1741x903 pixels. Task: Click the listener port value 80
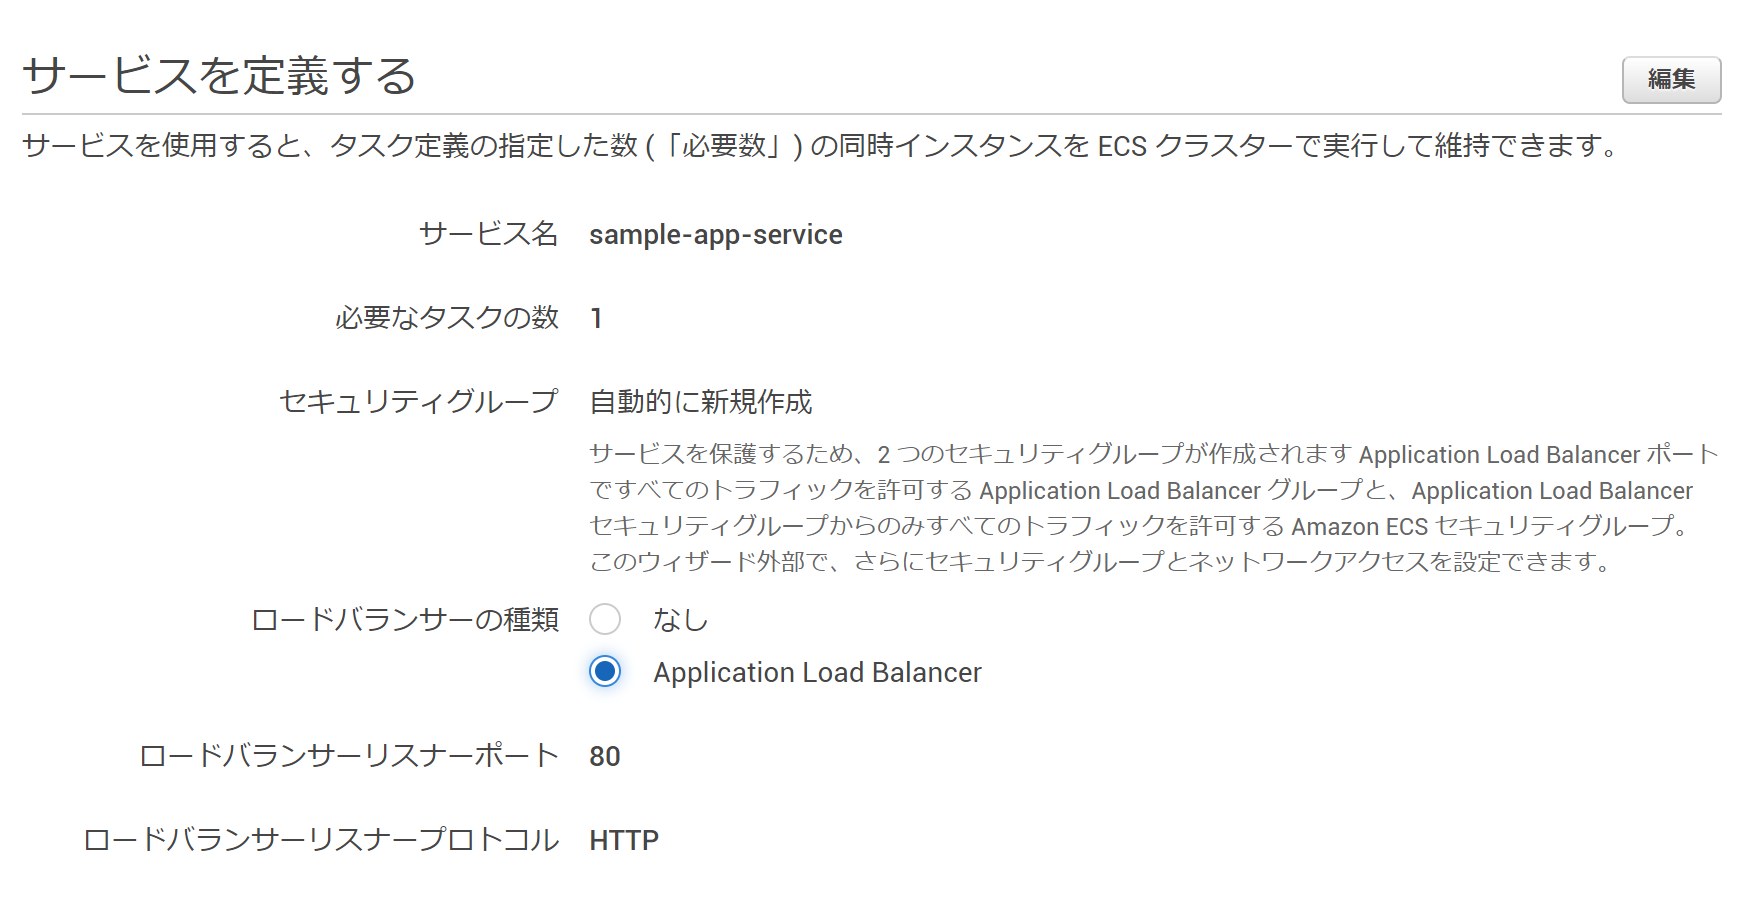(605, 756)
